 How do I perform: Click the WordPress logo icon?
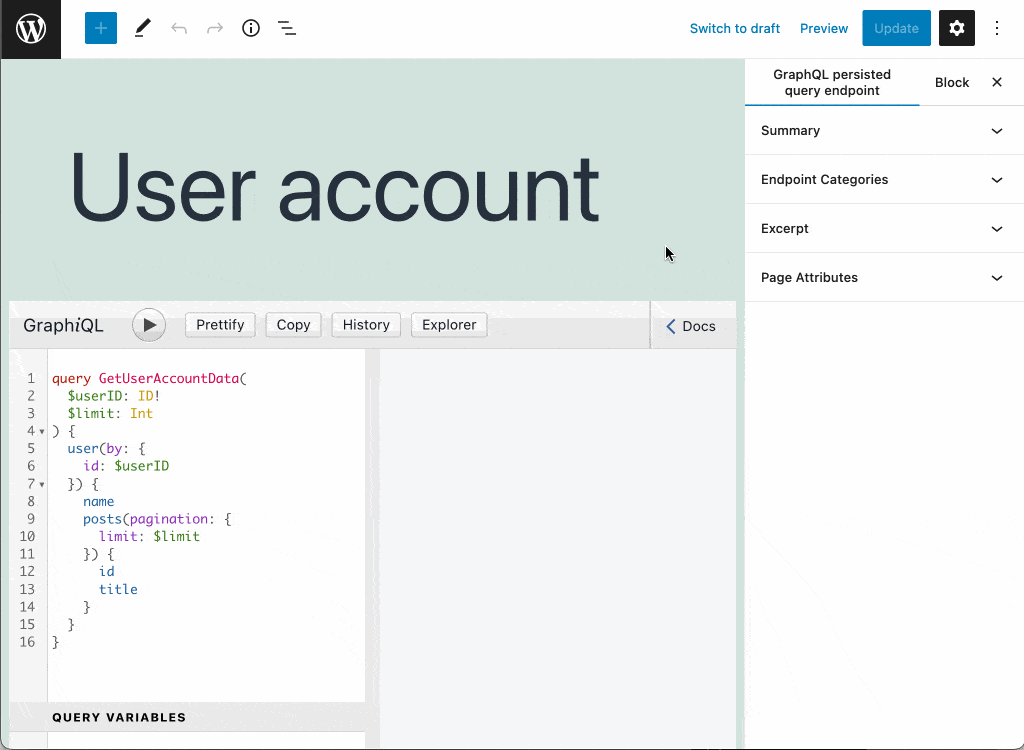click(31, 29)
